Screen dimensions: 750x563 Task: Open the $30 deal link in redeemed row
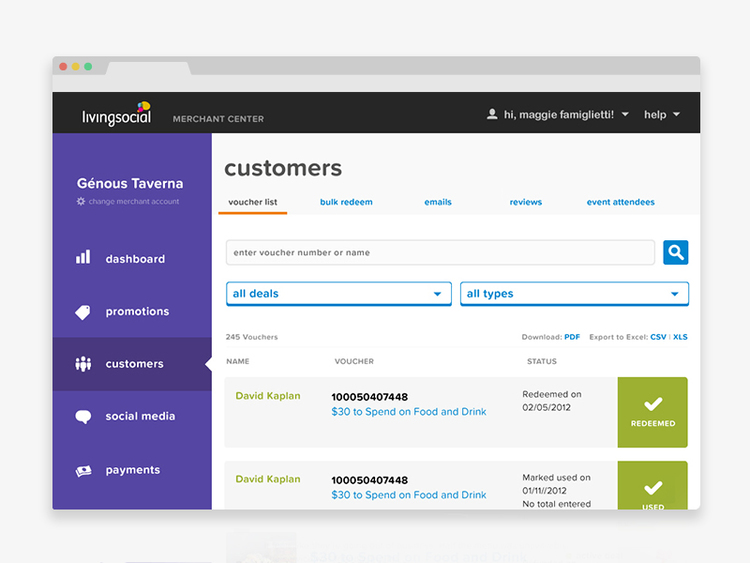(x=408, y=412)
